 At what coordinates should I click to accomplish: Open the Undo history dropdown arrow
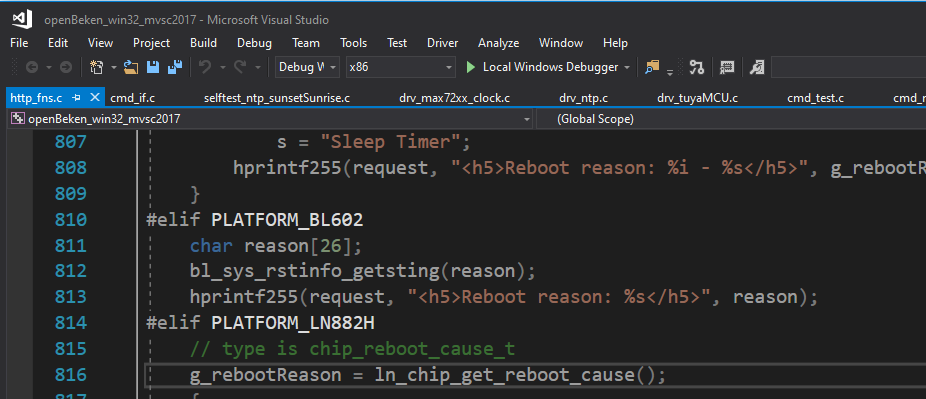coord(222,68)
